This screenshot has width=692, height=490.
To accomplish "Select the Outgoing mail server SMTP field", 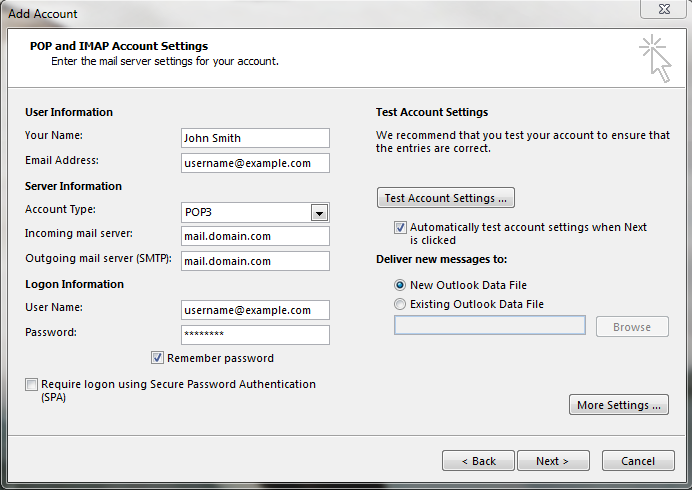I will tap(255, 261).
